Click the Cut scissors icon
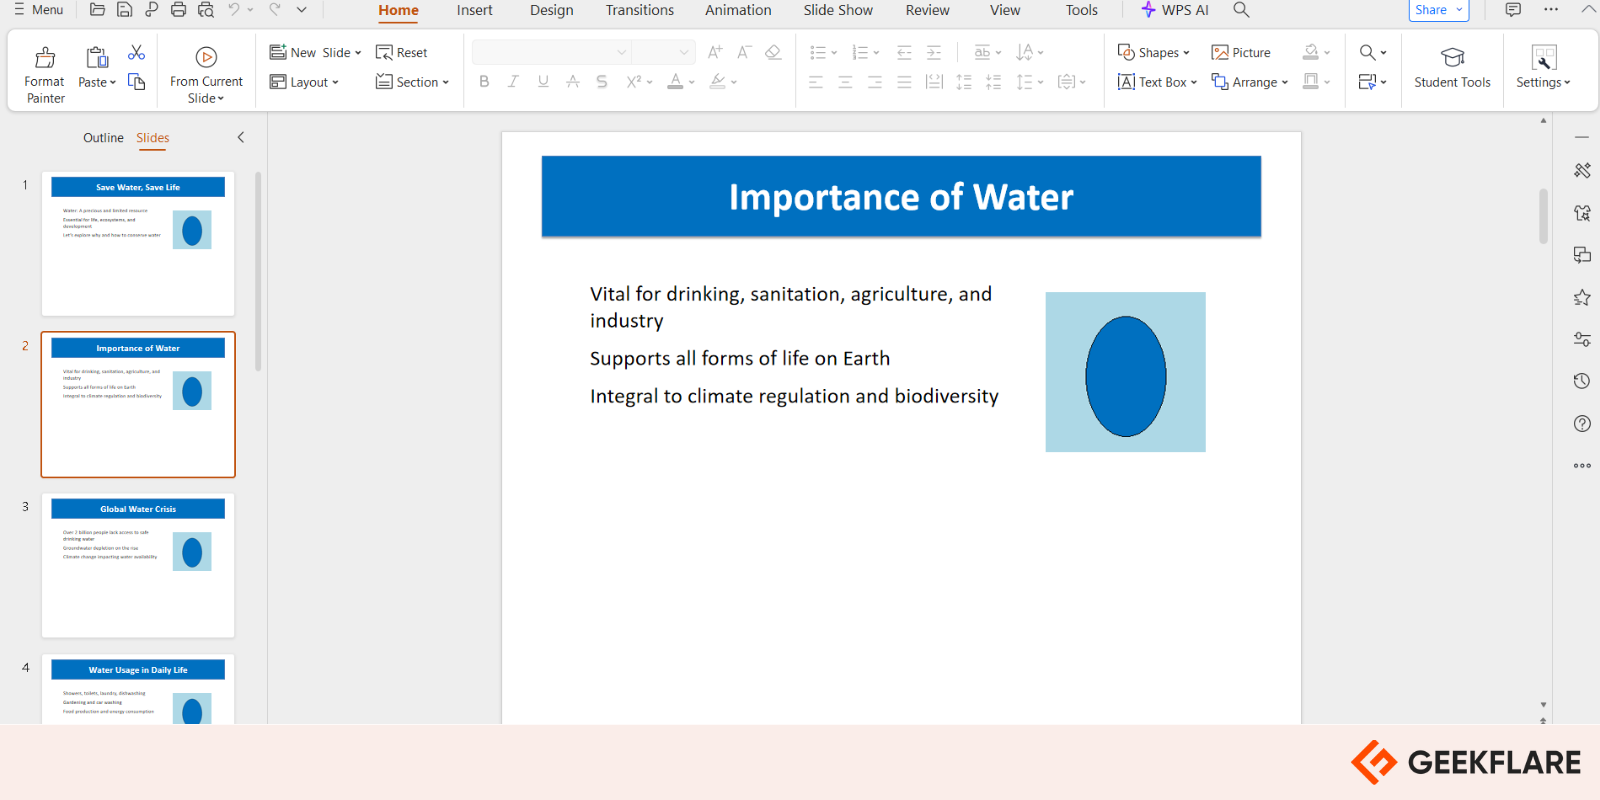The width and height of the screenshot is (1600, 800). [x=137, y=52]
